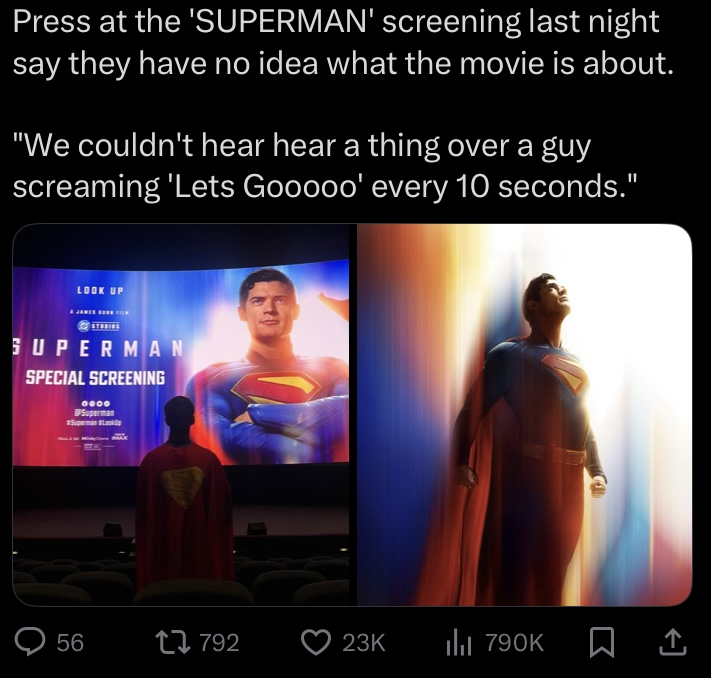Open the special screening theater photo
The height and width of the screenshot is (678, 711).
[181, 415]
